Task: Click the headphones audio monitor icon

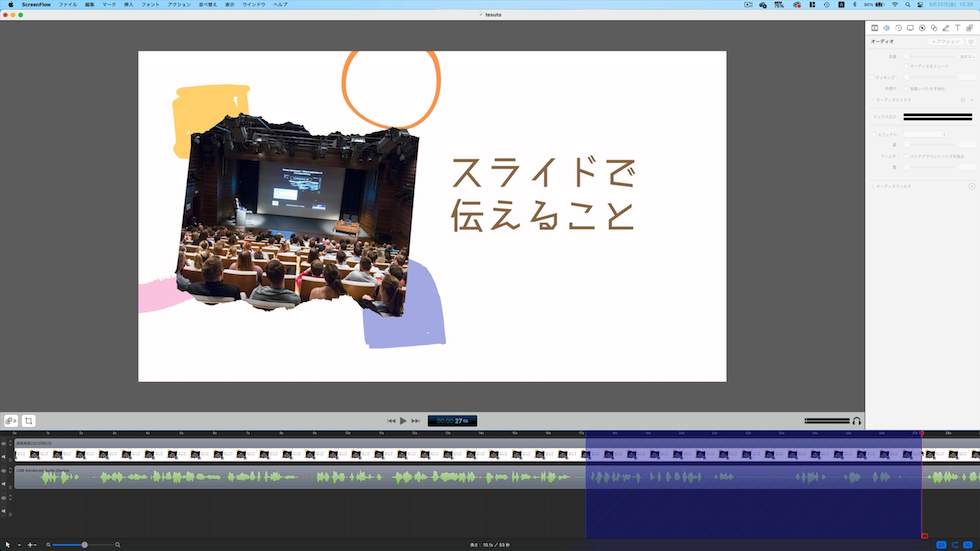Action: coord(857,421)
